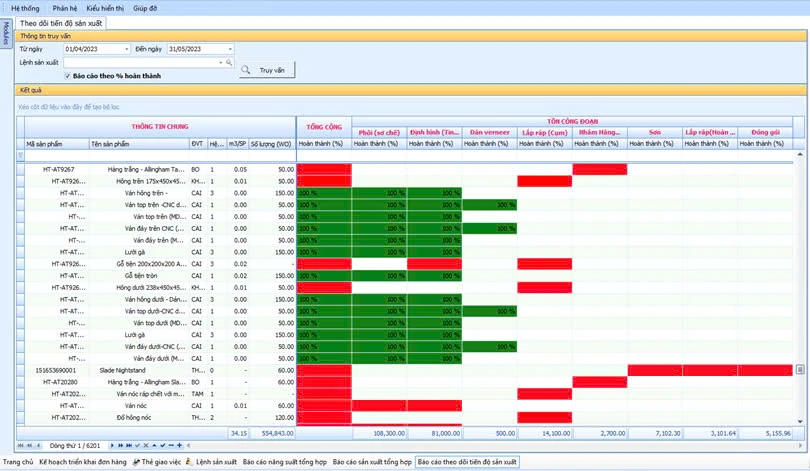
Task: Select 'Báo cáo theo dõi tiến độ sản xuất' bottom tab
Action: coord(467,462)
